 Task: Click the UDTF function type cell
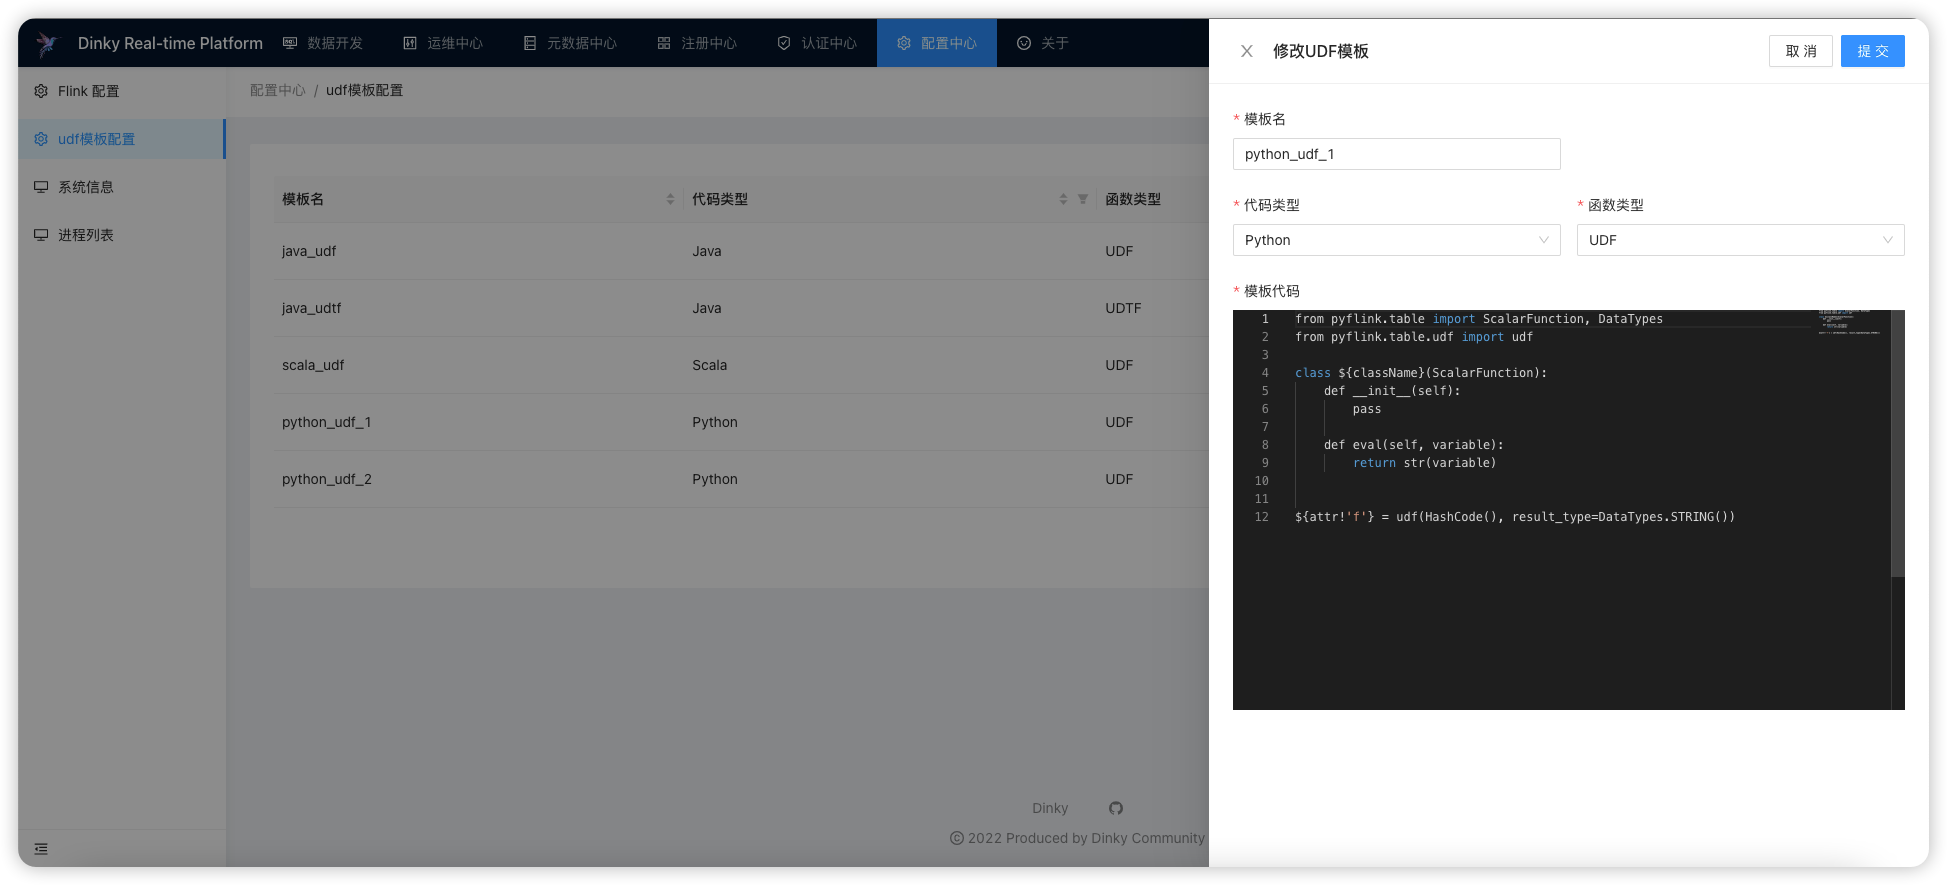[1123, 308]
